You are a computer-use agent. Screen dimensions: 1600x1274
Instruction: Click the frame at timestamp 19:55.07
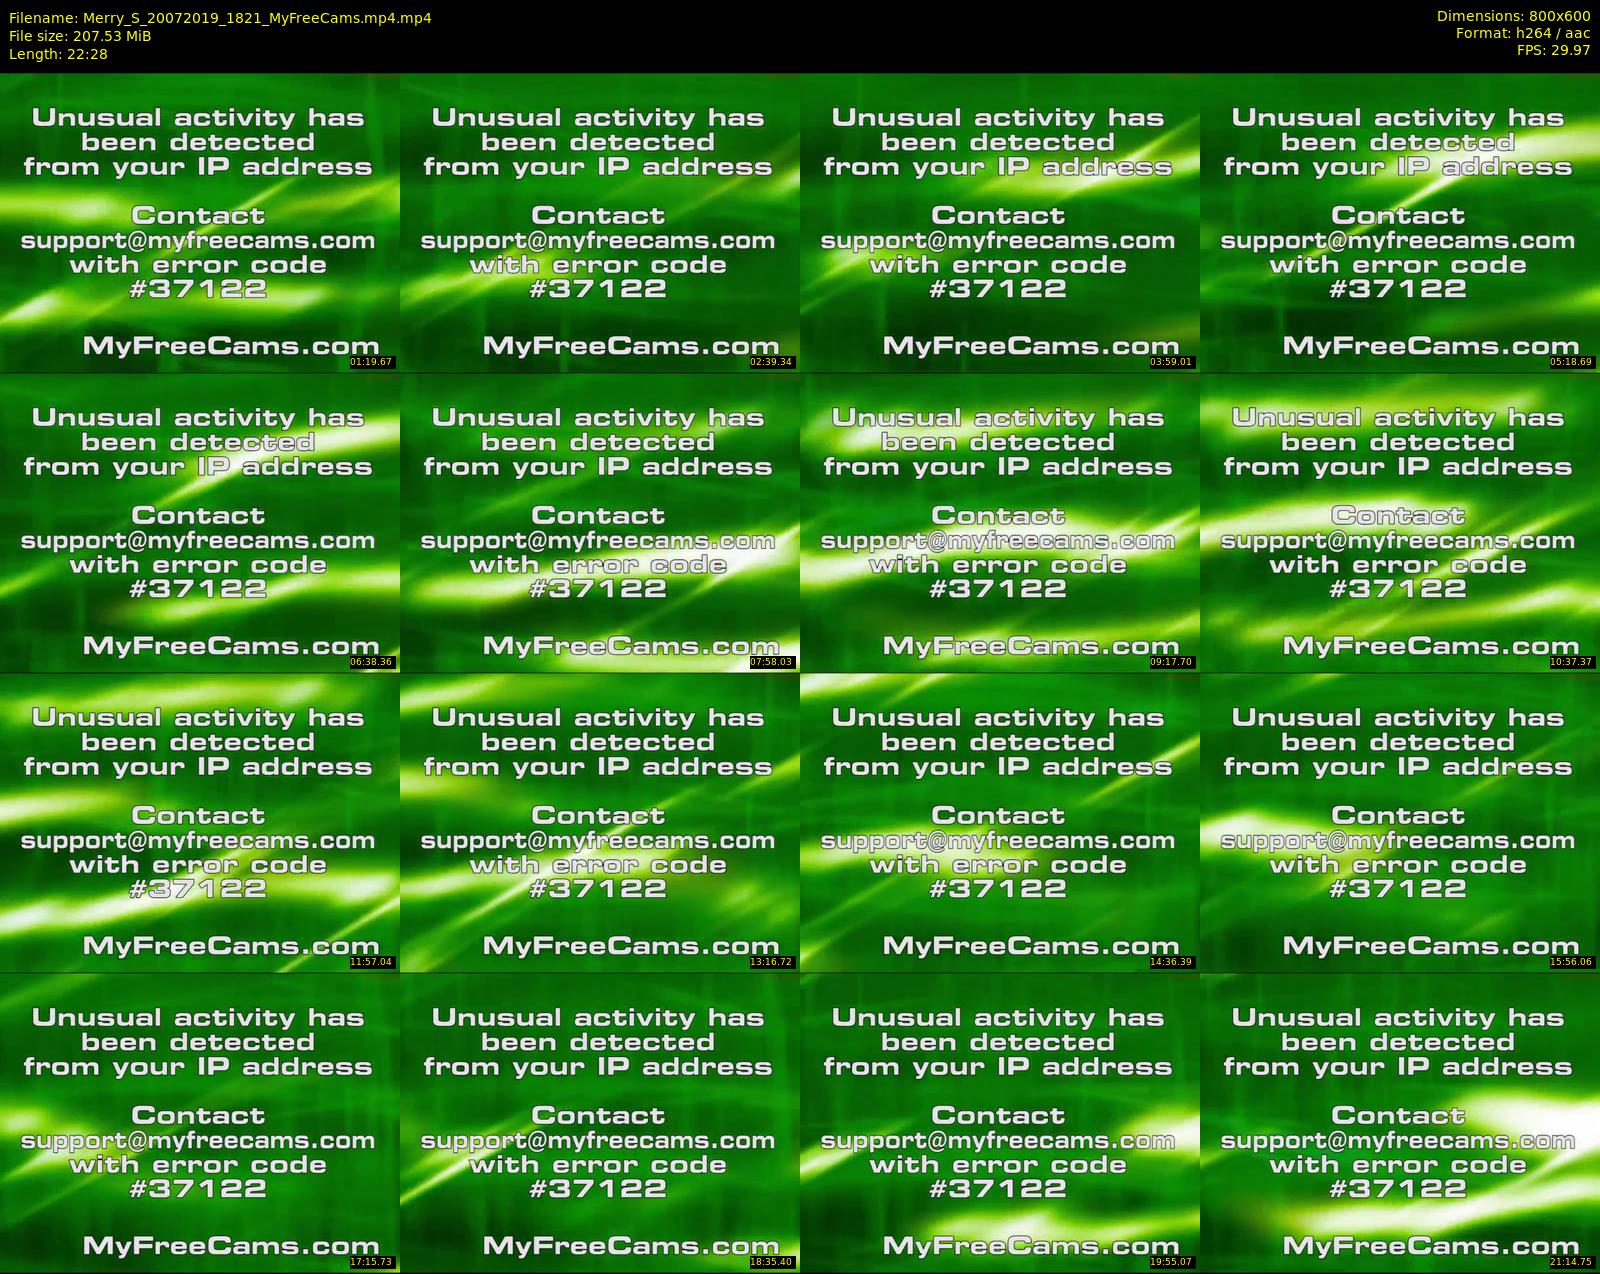tap(1000, 1123)
